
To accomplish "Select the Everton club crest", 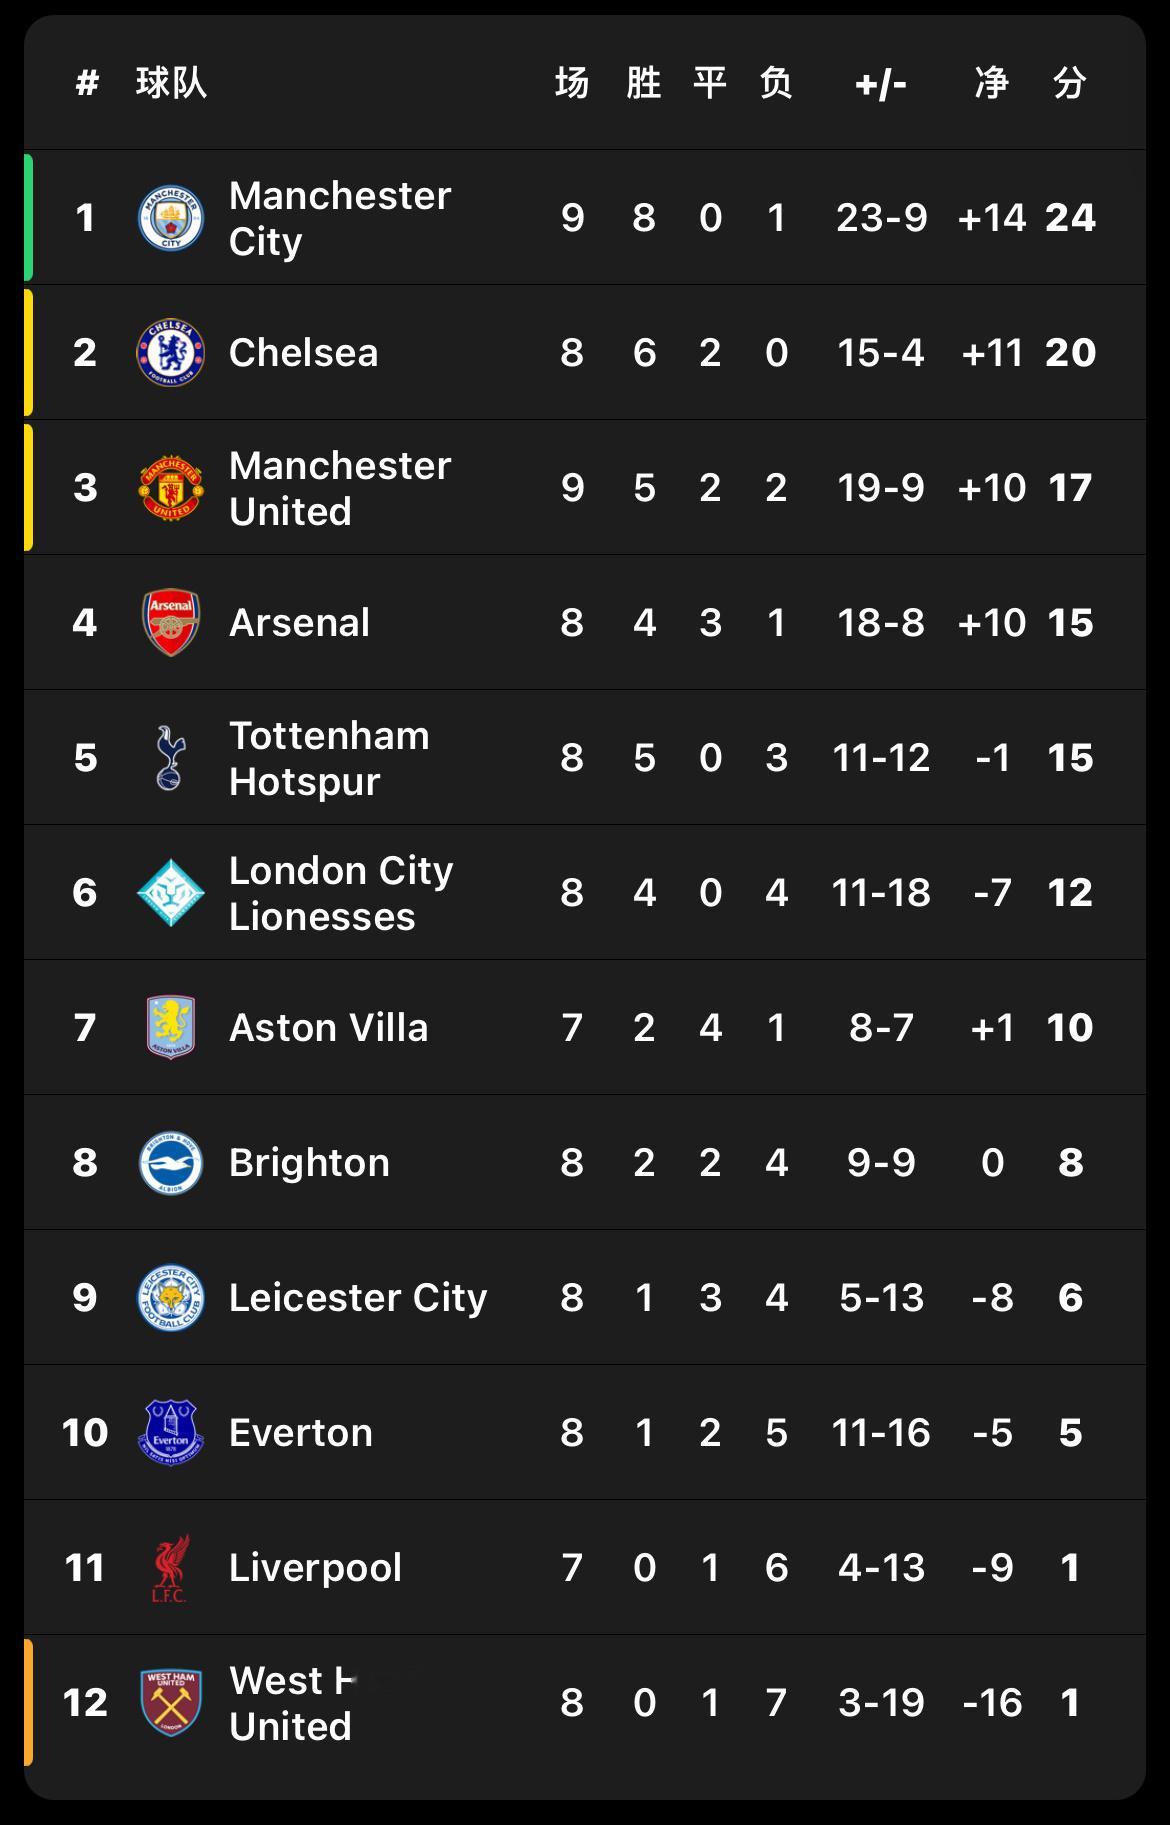I will (x=171, y=1432).
